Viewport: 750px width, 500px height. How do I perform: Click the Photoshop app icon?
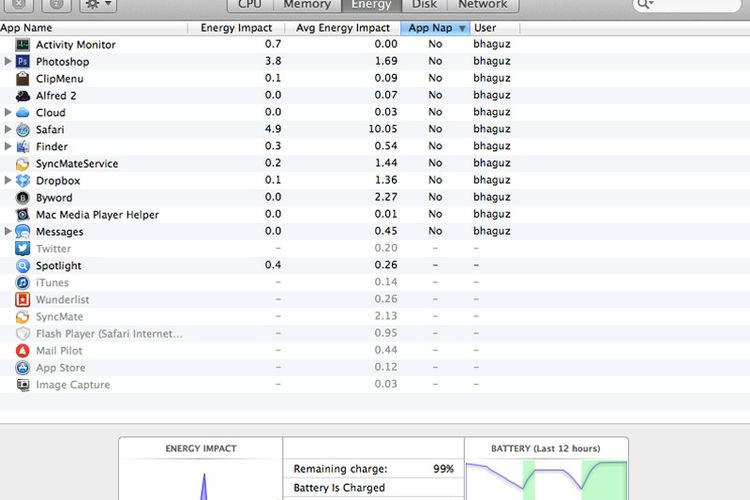click(x=22, y=62)
